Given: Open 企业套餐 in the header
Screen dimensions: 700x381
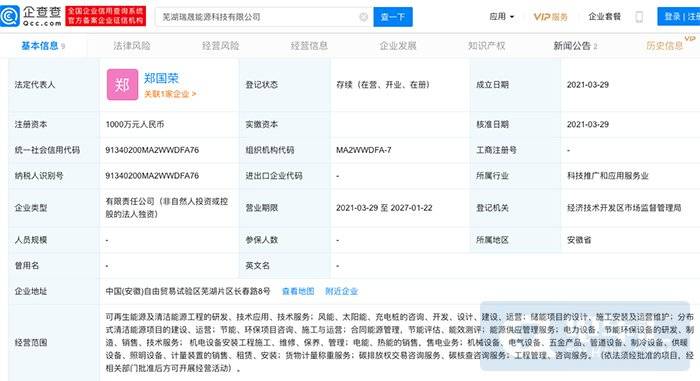Looking at the screenshot, I should [604, 17].
